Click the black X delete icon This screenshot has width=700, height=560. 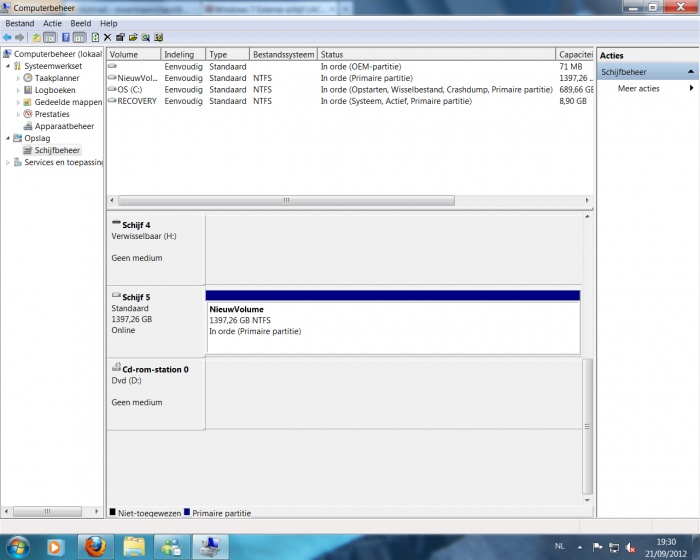click(x=107, y=38)
